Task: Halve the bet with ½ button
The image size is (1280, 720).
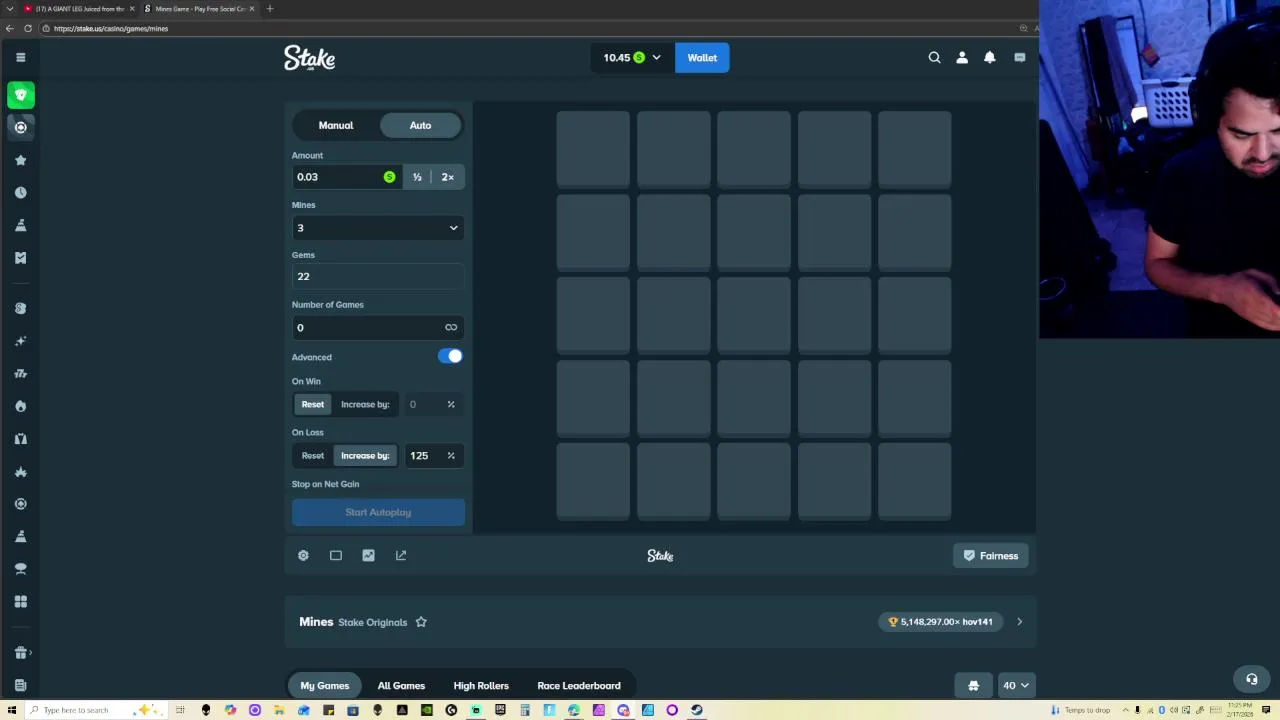Action: (417, 177)
